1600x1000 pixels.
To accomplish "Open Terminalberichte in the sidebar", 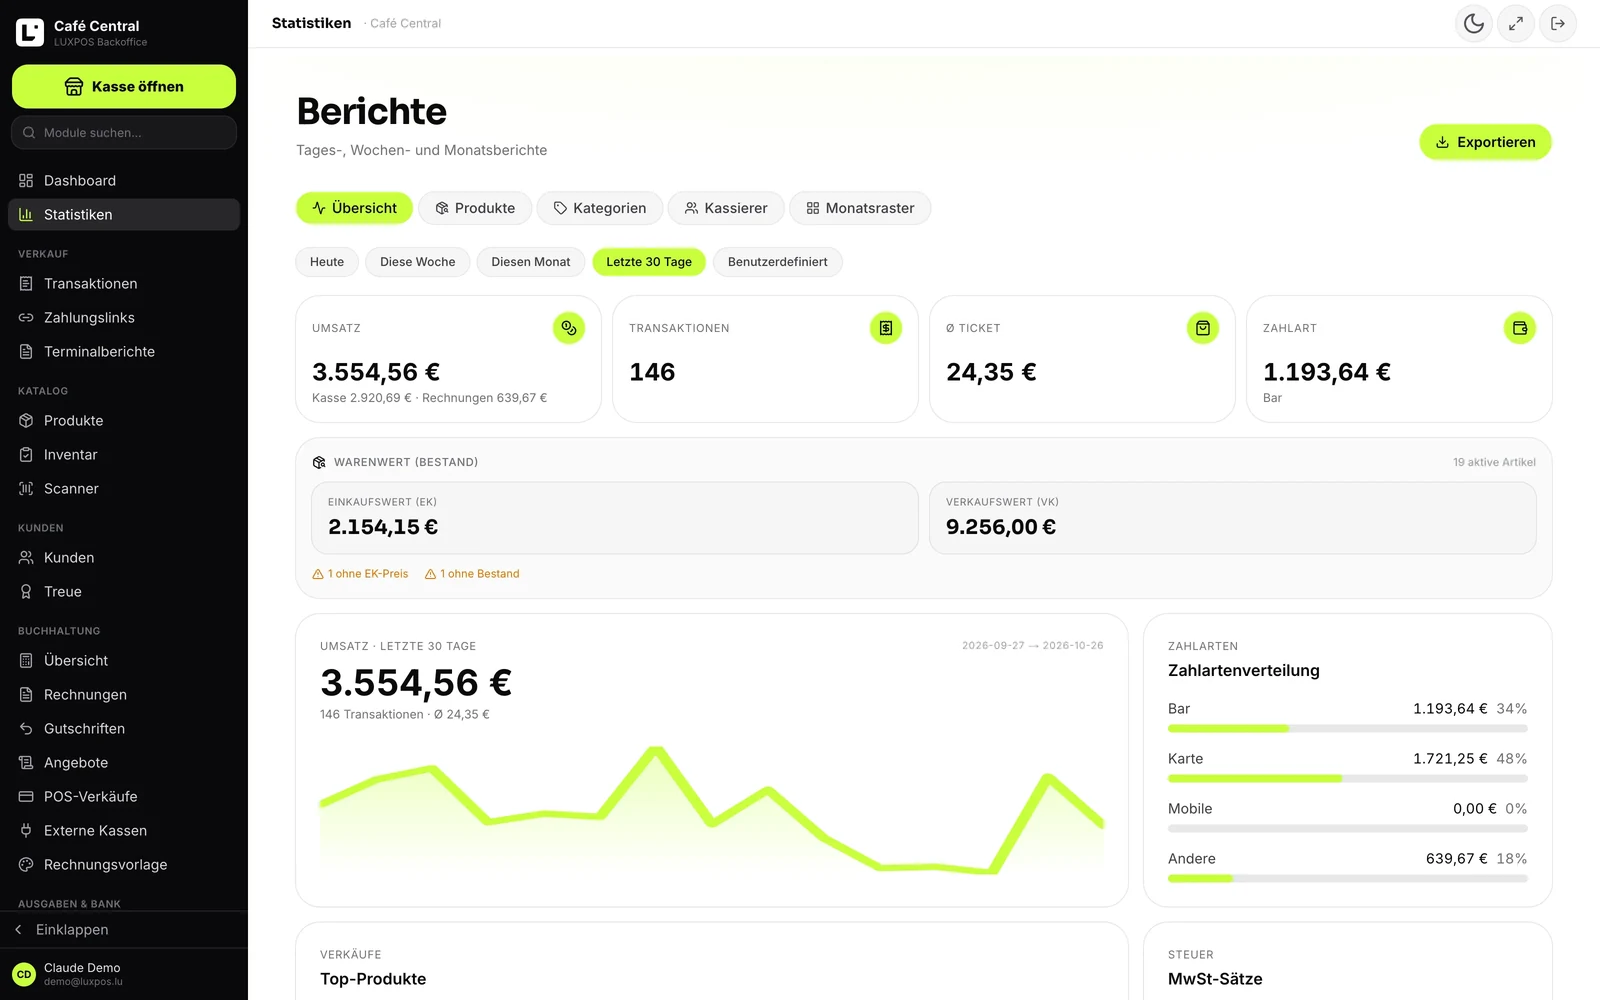I will 124,352.
